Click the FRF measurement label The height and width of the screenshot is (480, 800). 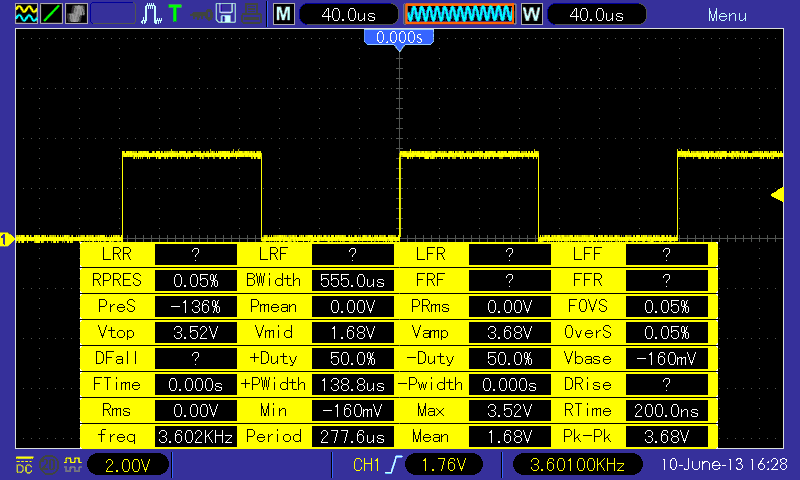coord(430,280)
